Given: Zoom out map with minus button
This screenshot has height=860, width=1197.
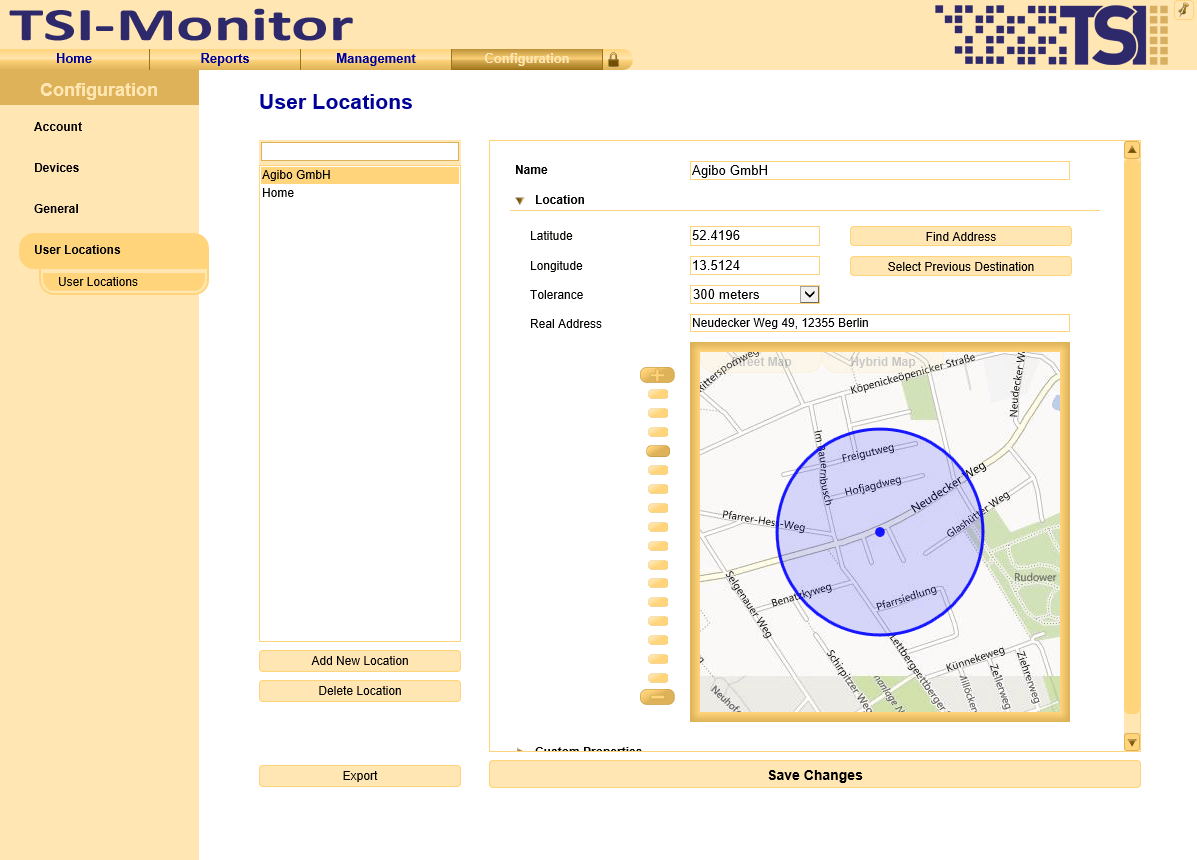Looking at the screenshot, I should (657, 697).
